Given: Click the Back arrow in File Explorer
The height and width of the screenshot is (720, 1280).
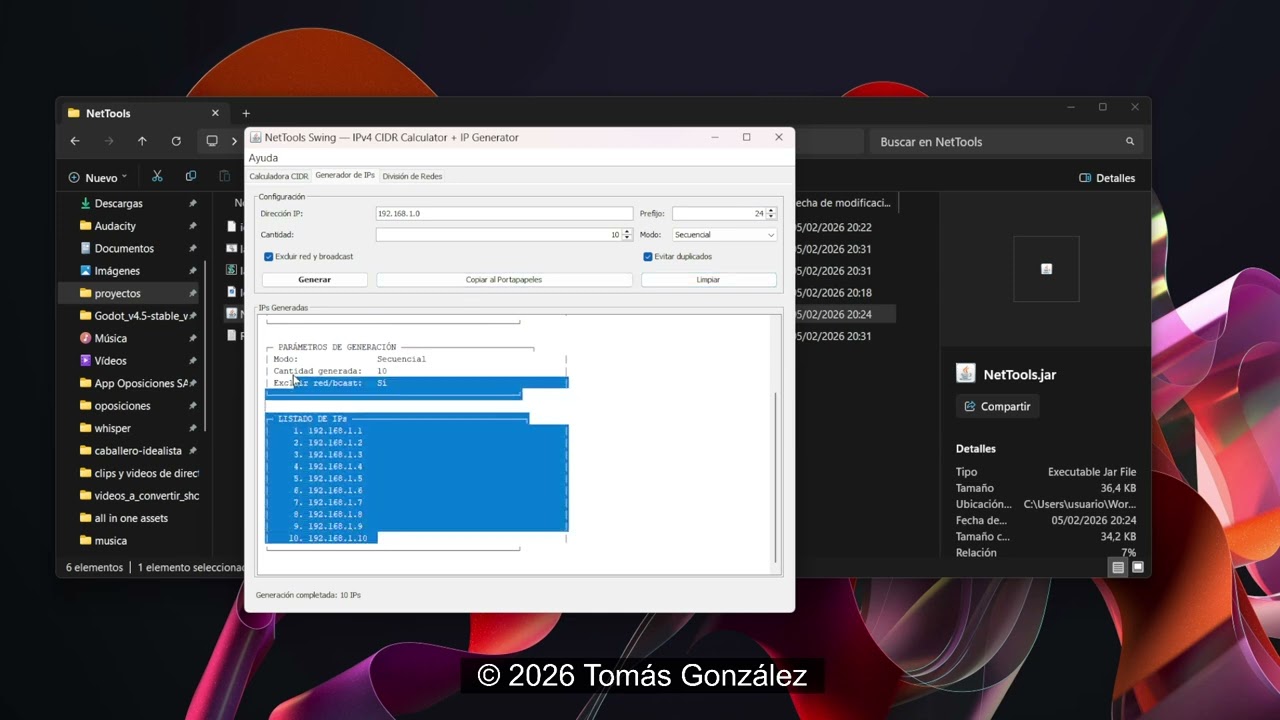Looking at the screenshot, I should (75, 141).
